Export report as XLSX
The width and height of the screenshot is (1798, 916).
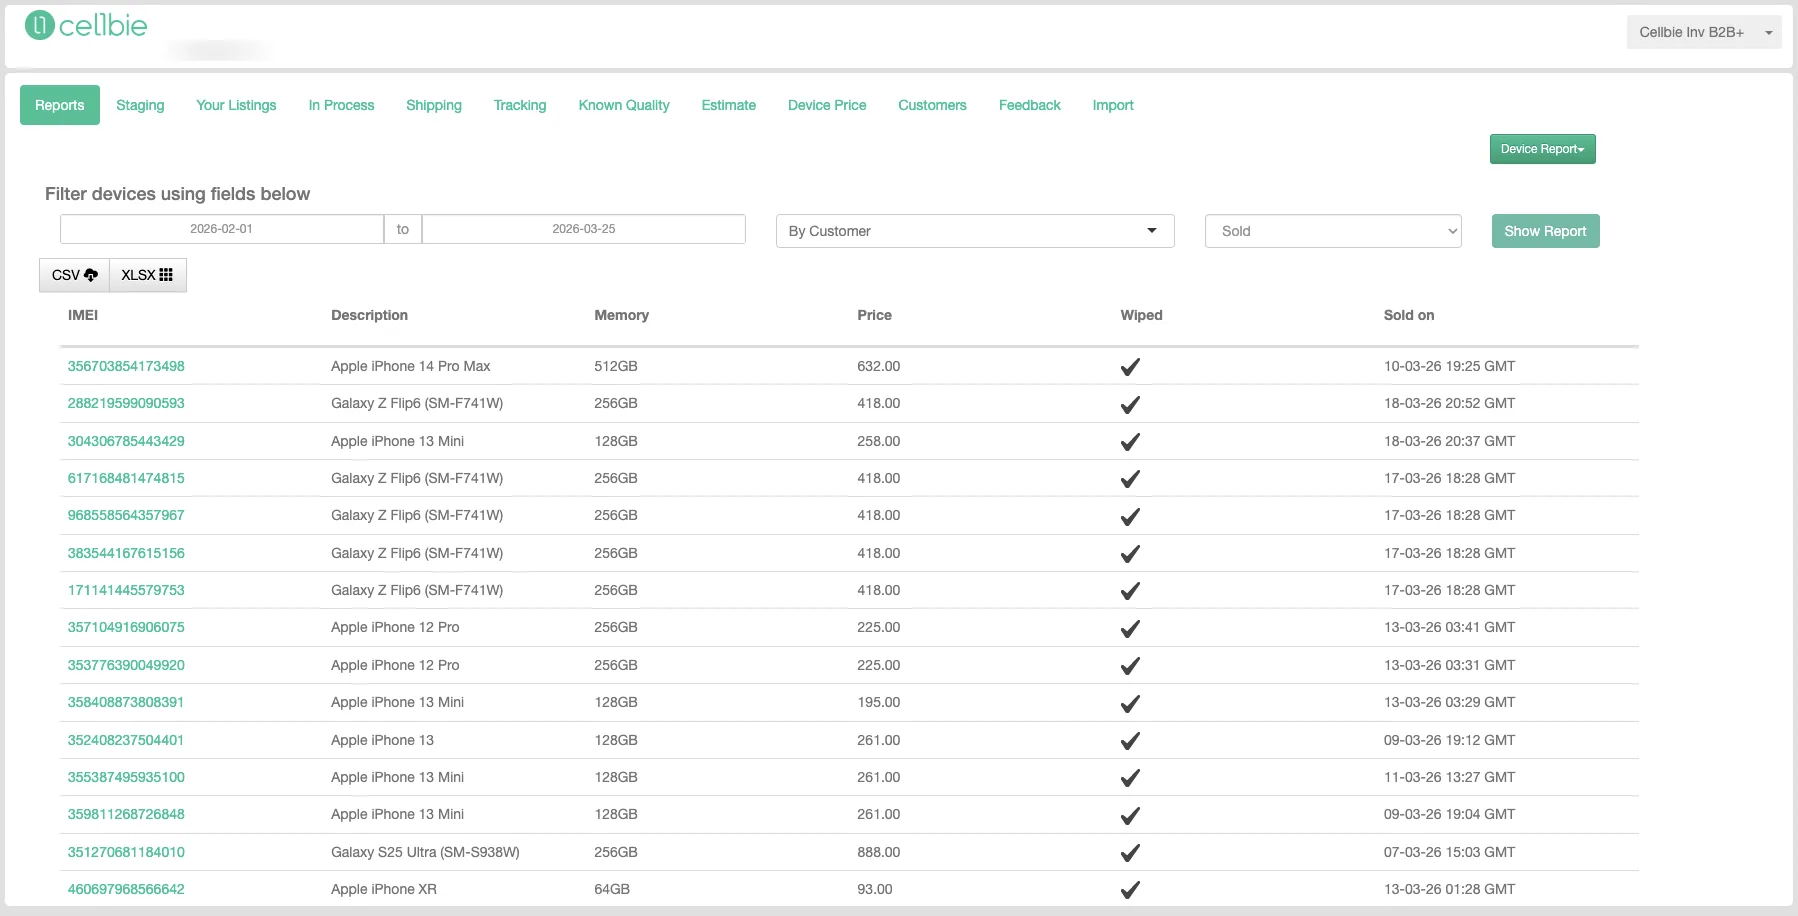point(147,275)
